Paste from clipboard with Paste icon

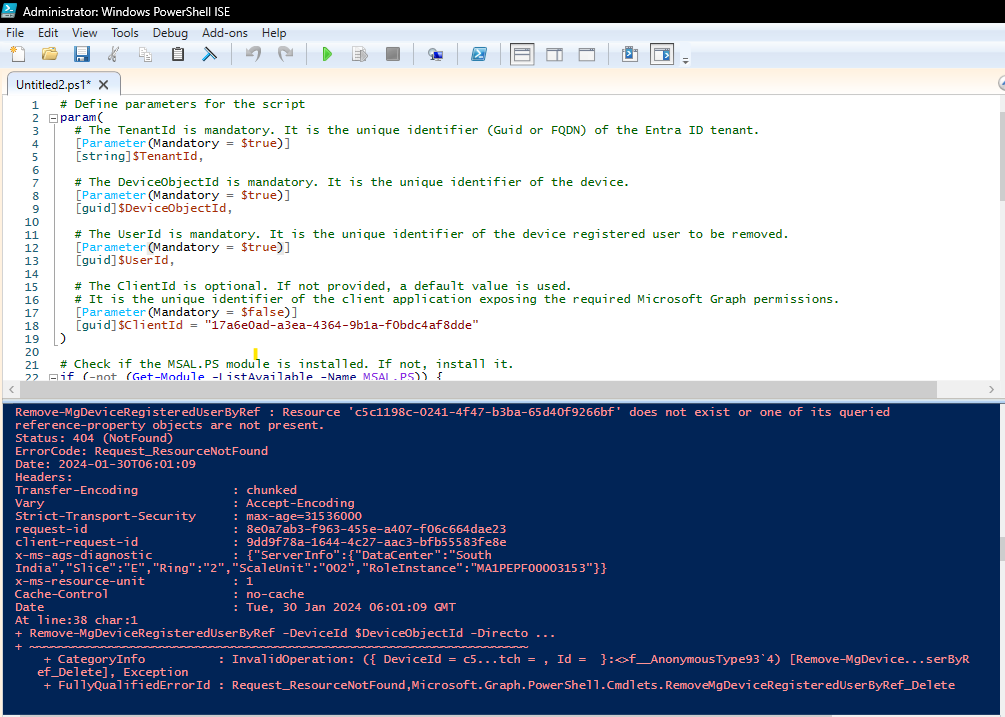(x=178, y=54)
